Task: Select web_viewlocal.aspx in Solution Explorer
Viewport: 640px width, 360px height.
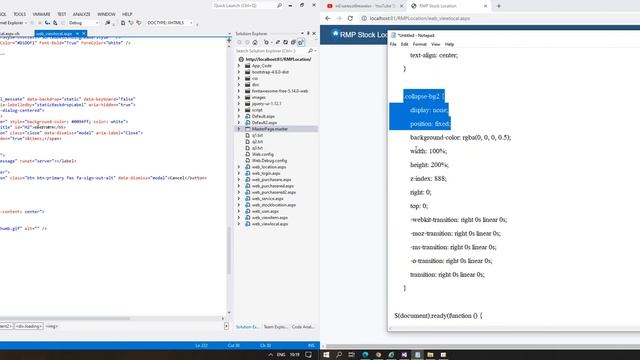Action: (x=269, y=224)
